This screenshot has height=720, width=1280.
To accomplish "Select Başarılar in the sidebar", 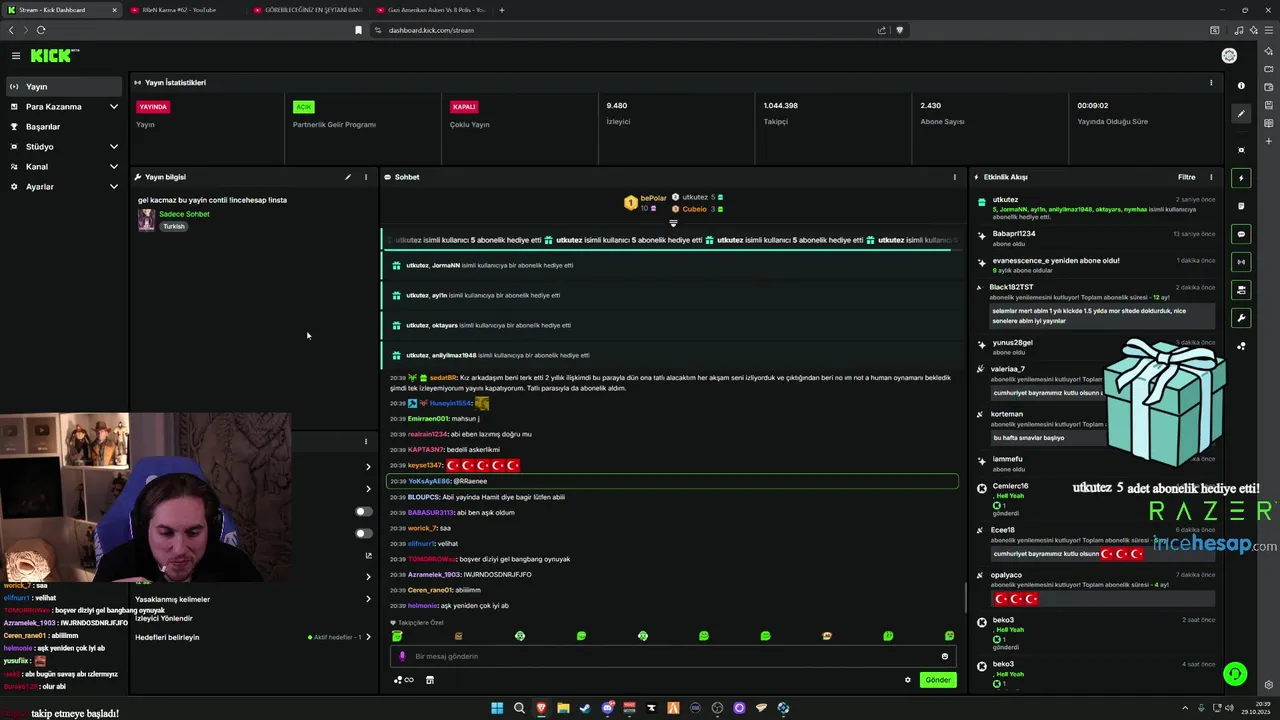I will pyautogui.click(x=64, y=127).
